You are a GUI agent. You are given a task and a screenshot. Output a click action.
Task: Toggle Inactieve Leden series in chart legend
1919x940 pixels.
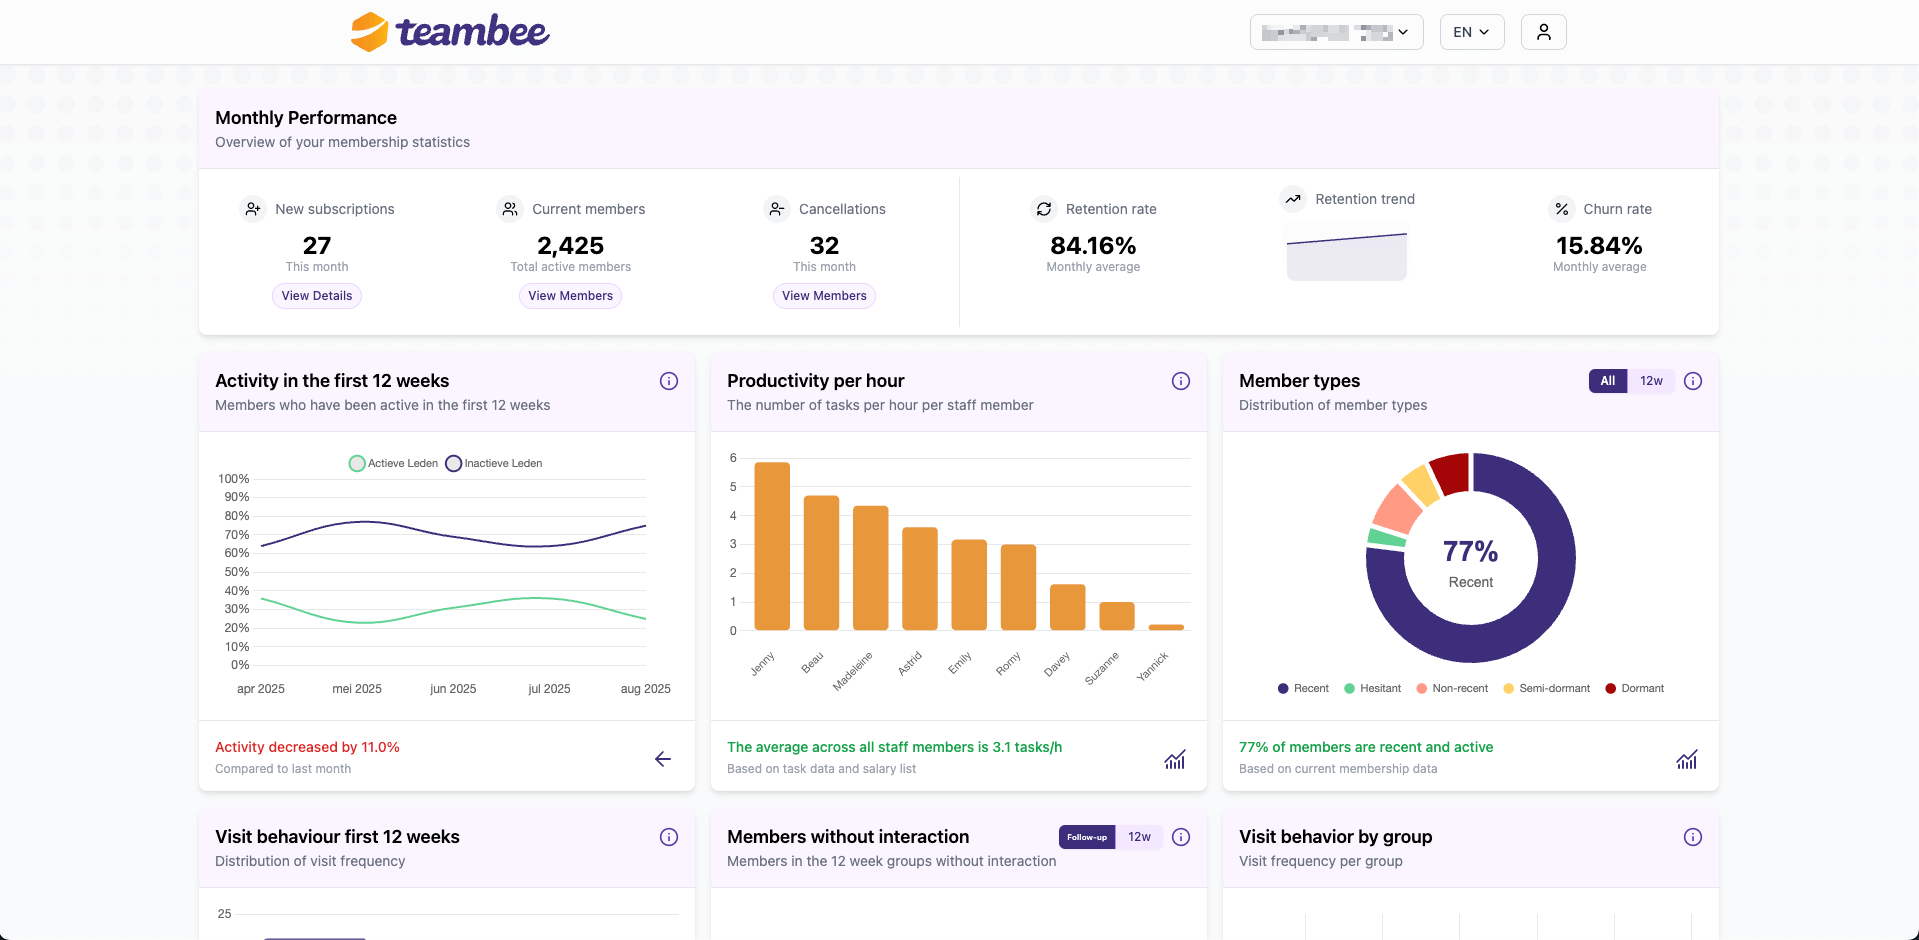(x=494, y=464)
